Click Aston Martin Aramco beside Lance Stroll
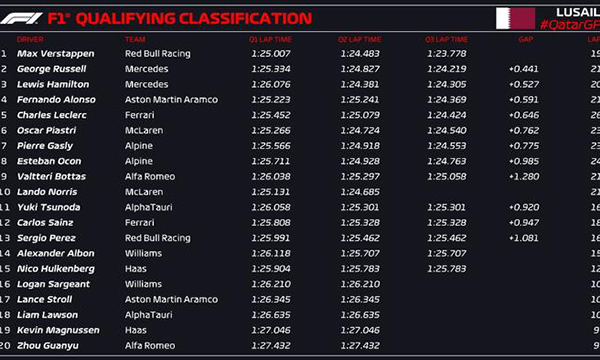The height and width of the screenshot is (360, 600). point(171,299)
